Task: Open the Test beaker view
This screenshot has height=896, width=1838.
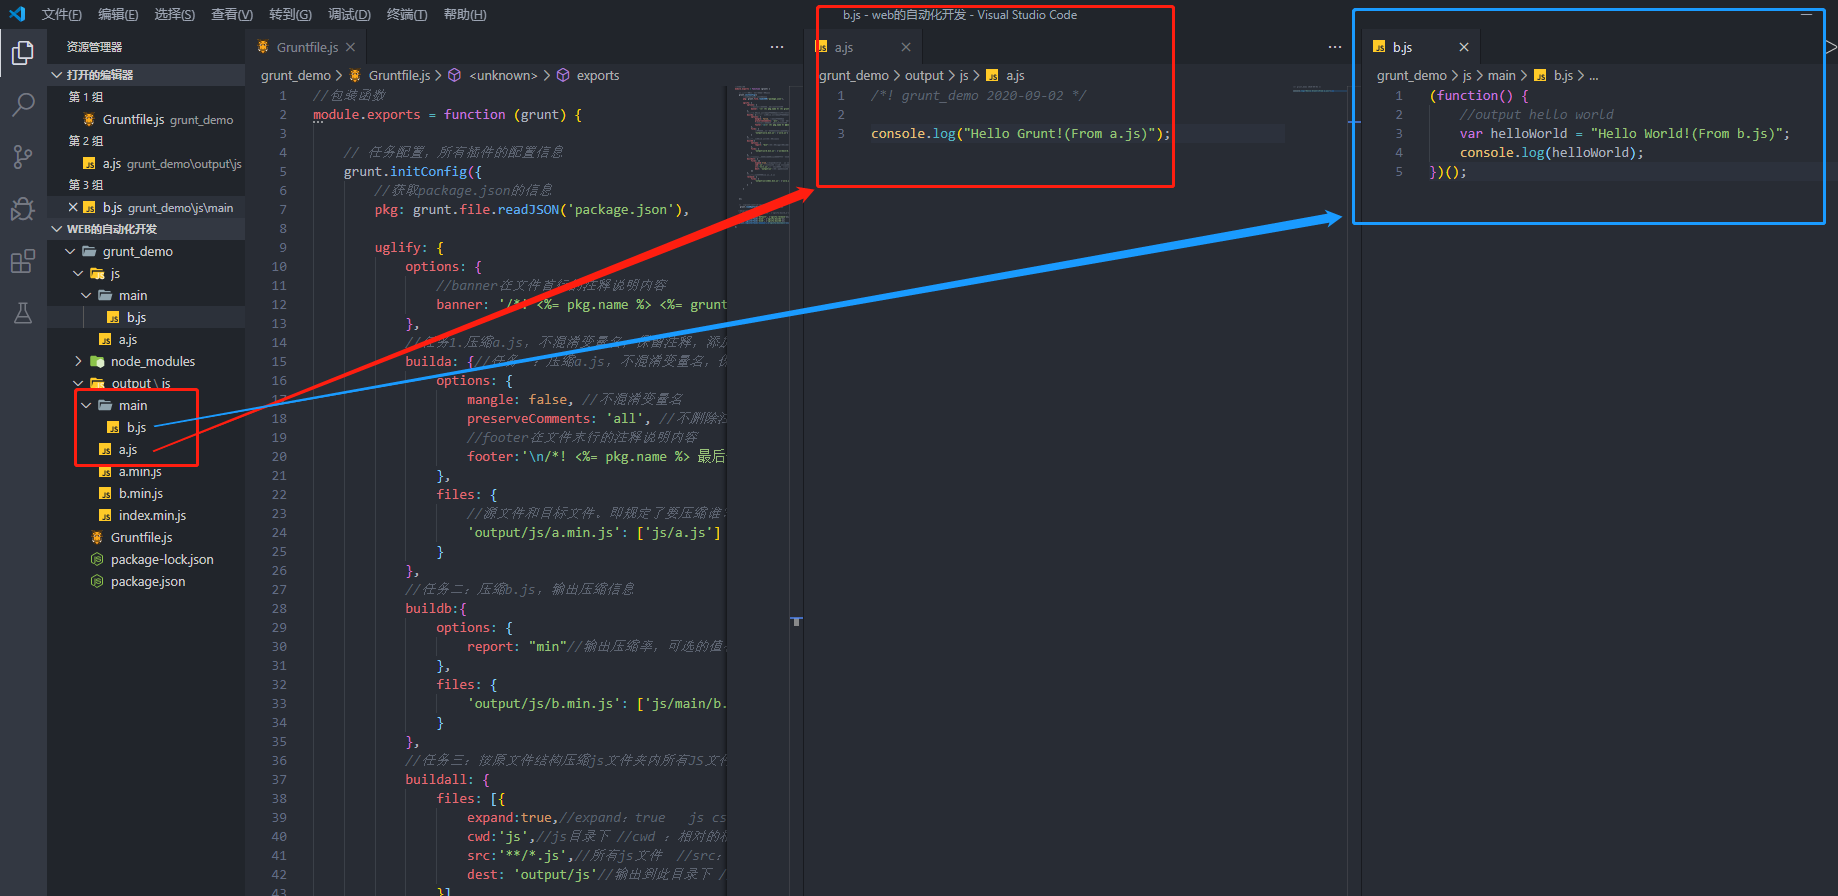Action: (x=23, y=313)
